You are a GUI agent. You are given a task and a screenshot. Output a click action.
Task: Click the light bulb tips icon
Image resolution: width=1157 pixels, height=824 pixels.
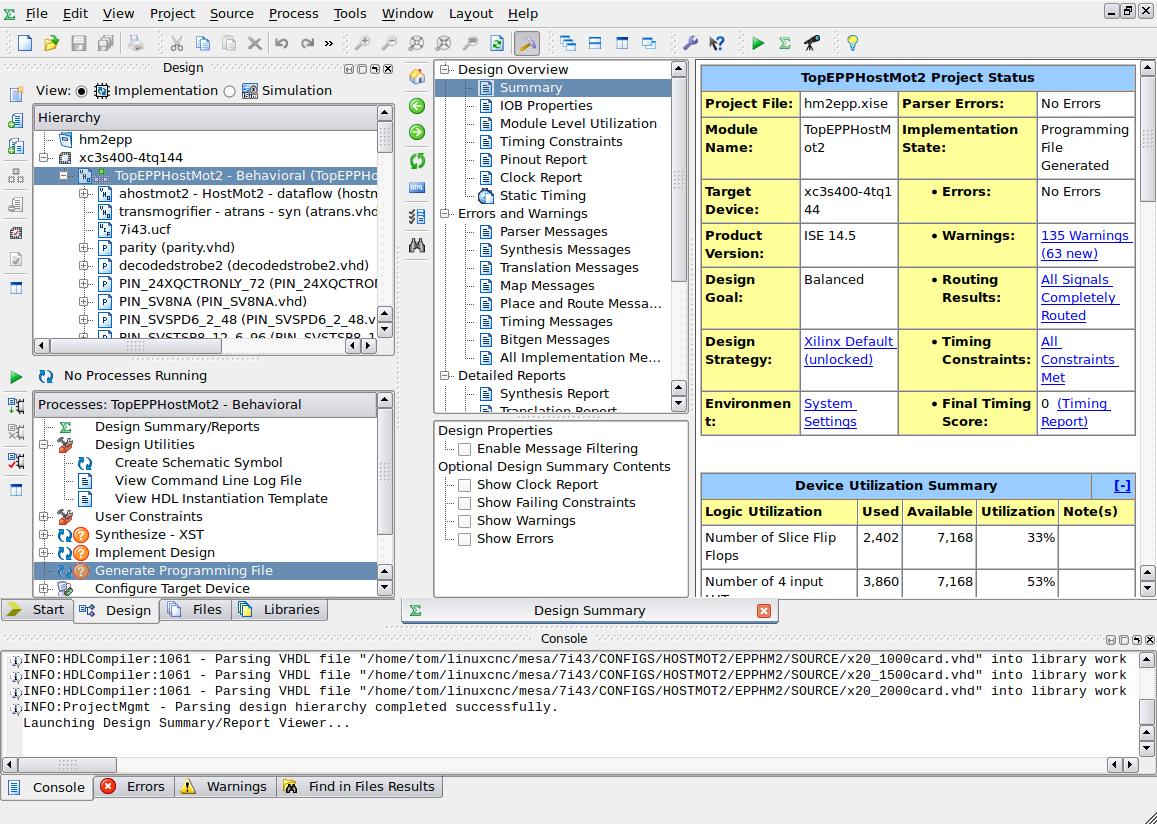pos(852,43)
